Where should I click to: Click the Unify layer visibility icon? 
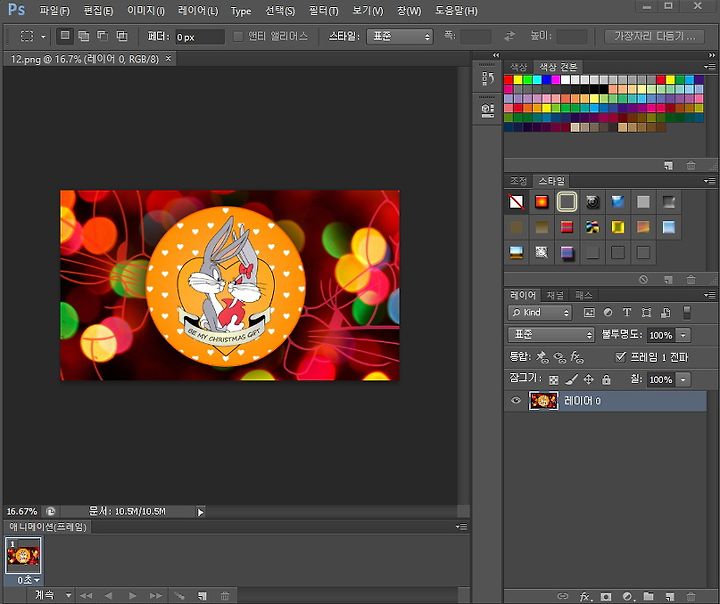point(560,357)
